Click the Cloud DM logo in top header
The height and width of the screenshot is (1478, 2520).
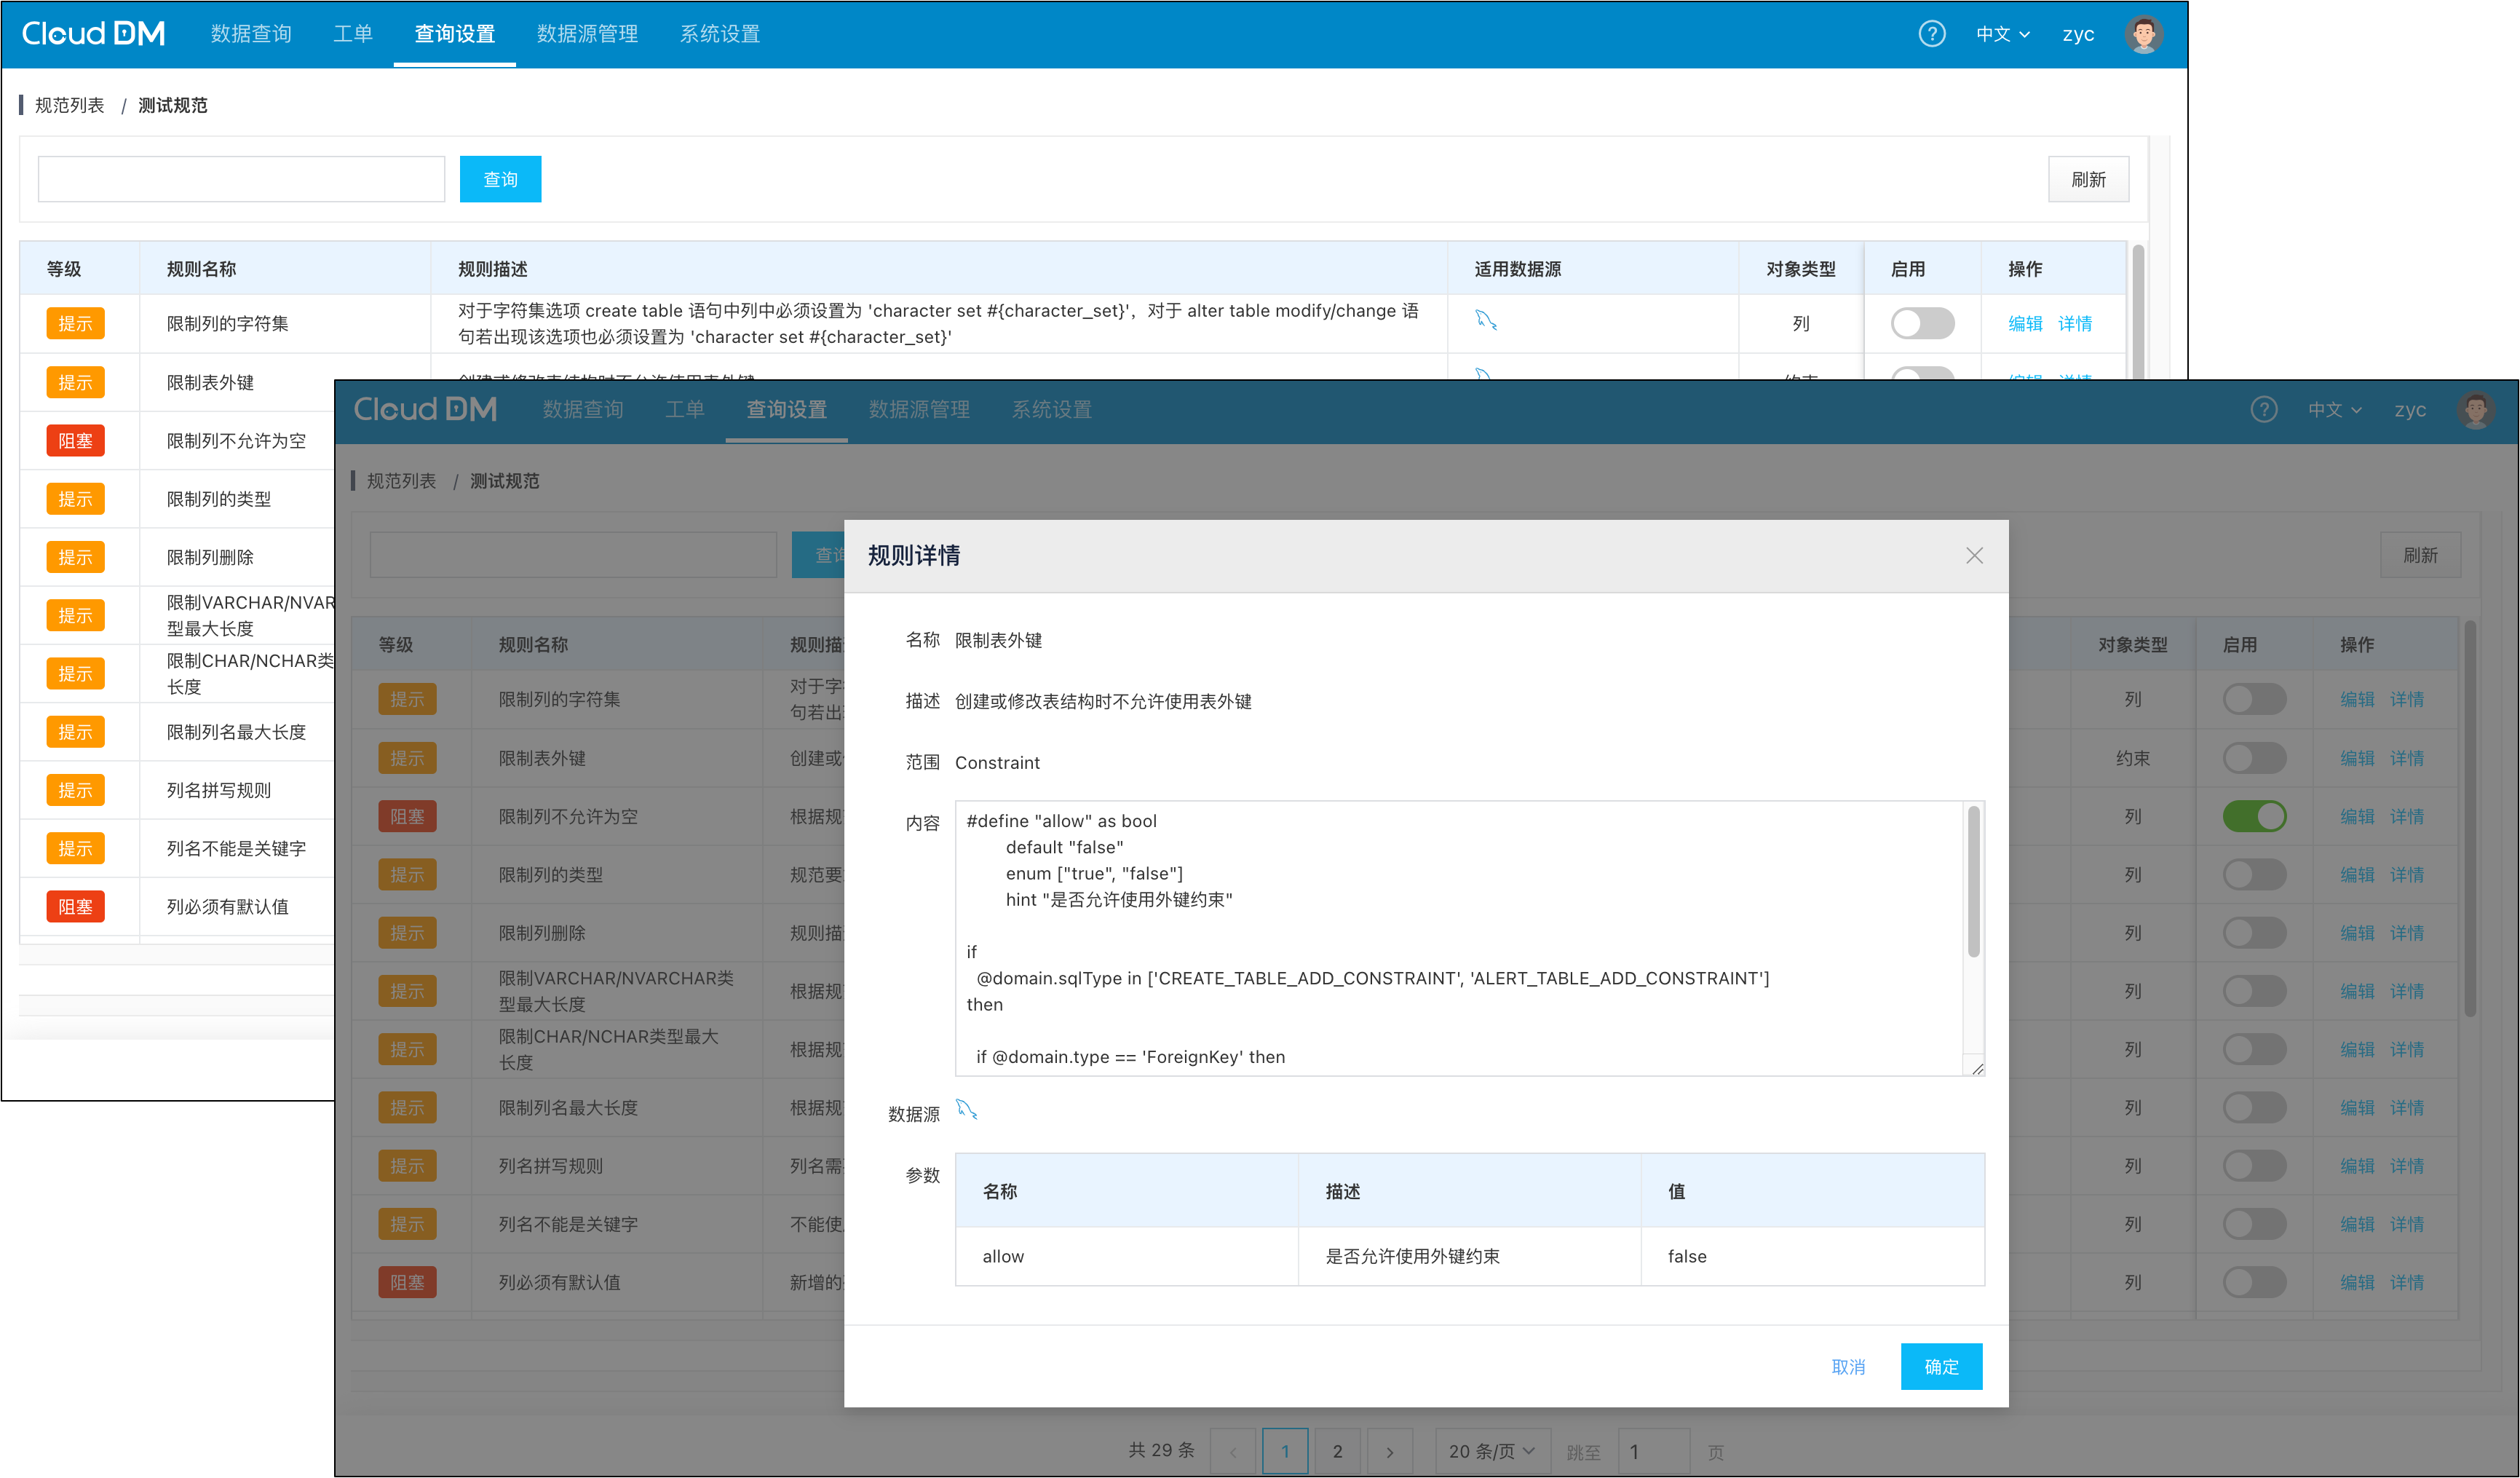click(93, 34)
